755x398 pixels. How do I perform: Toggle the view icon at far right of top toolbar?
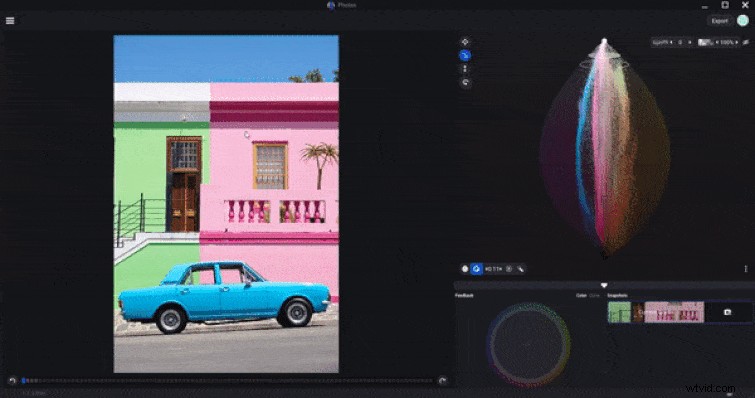(746, 42)
